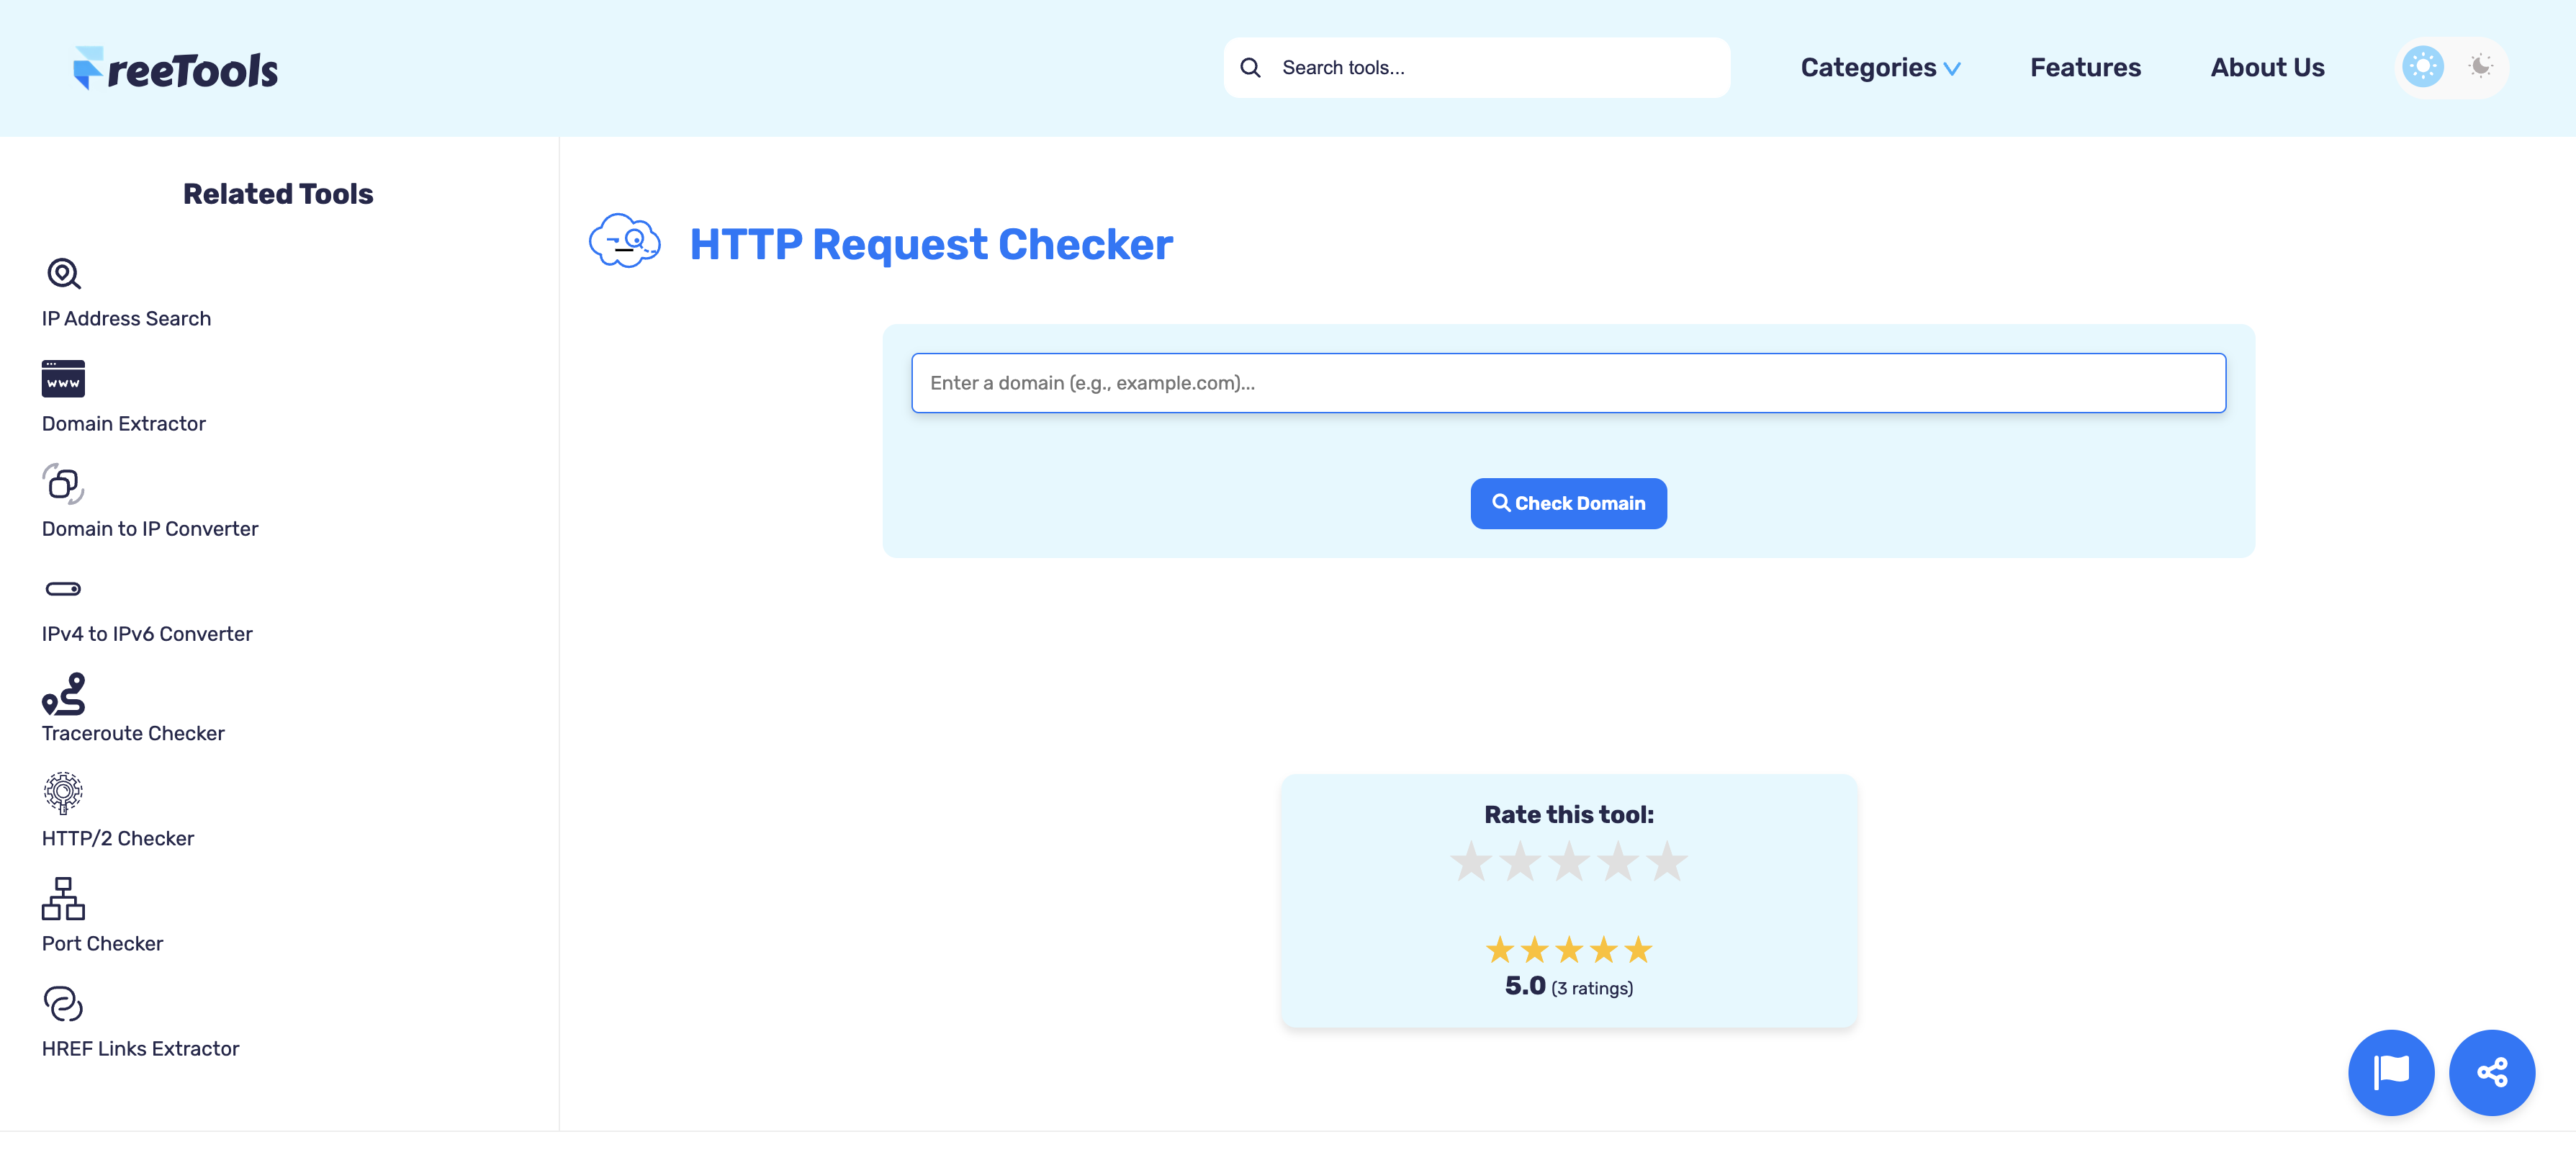Select the Features menu item
Screen dimensions: 2576x1155
(2085, 67)
